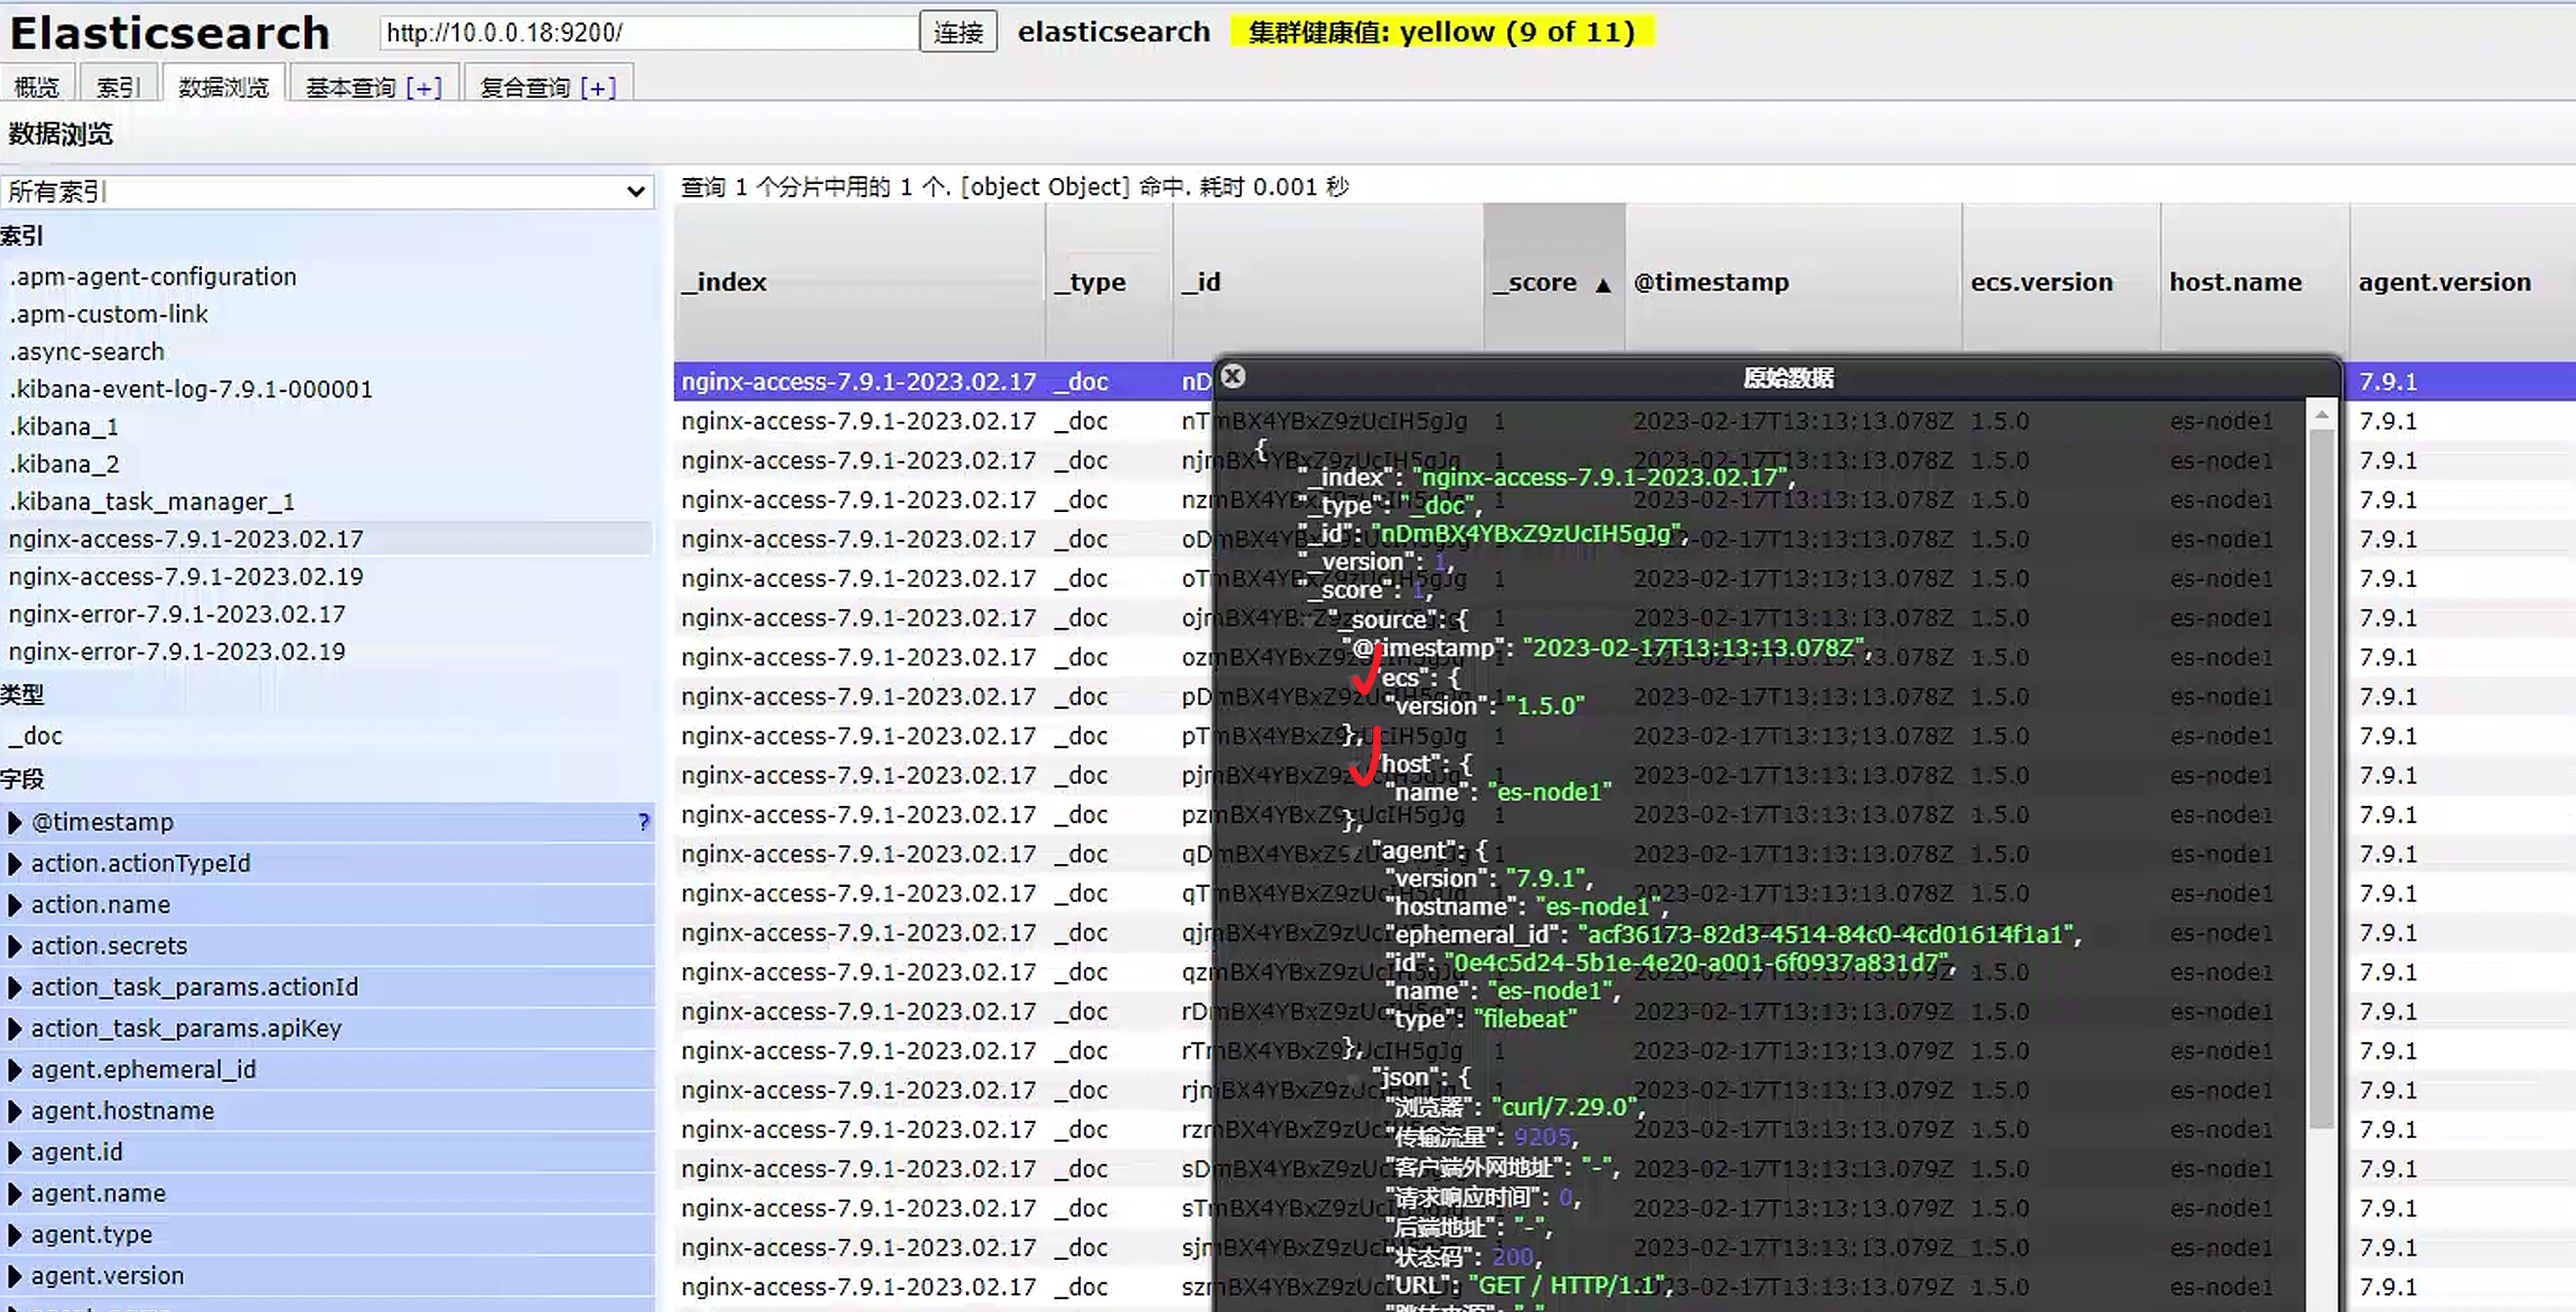This screenshot has width=2576, height=1312.
Task: Click the cluster health yellow status
Action: [x=1441, y=32]
